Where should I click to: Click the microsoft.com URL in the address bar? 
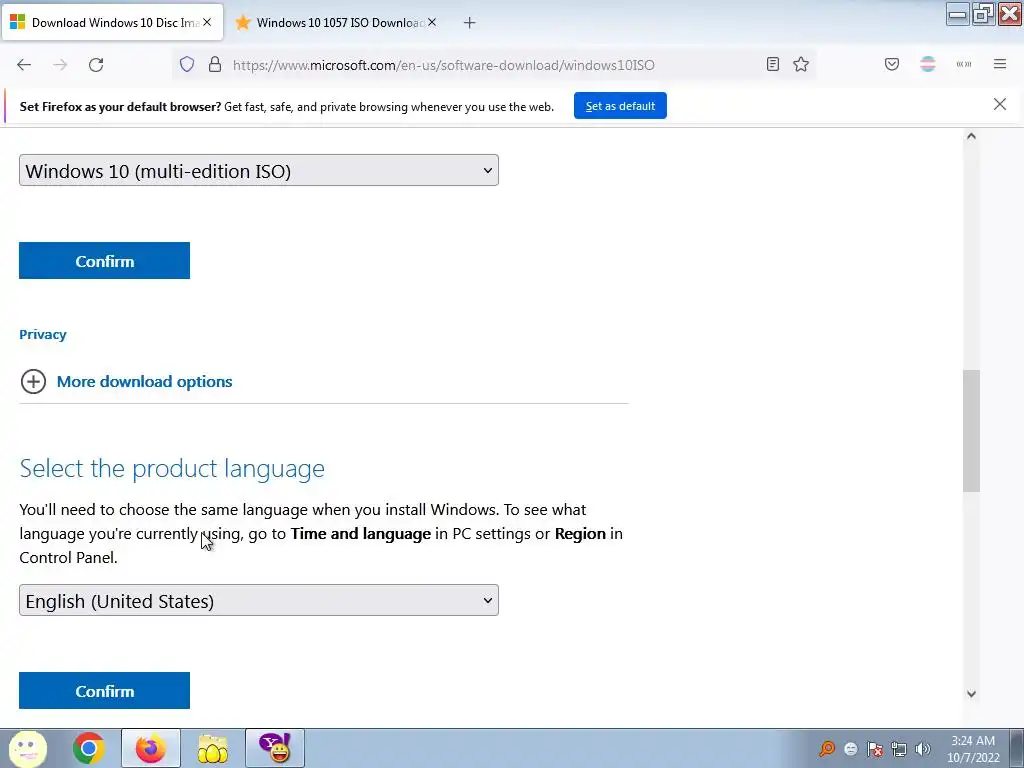click(443, 65)
